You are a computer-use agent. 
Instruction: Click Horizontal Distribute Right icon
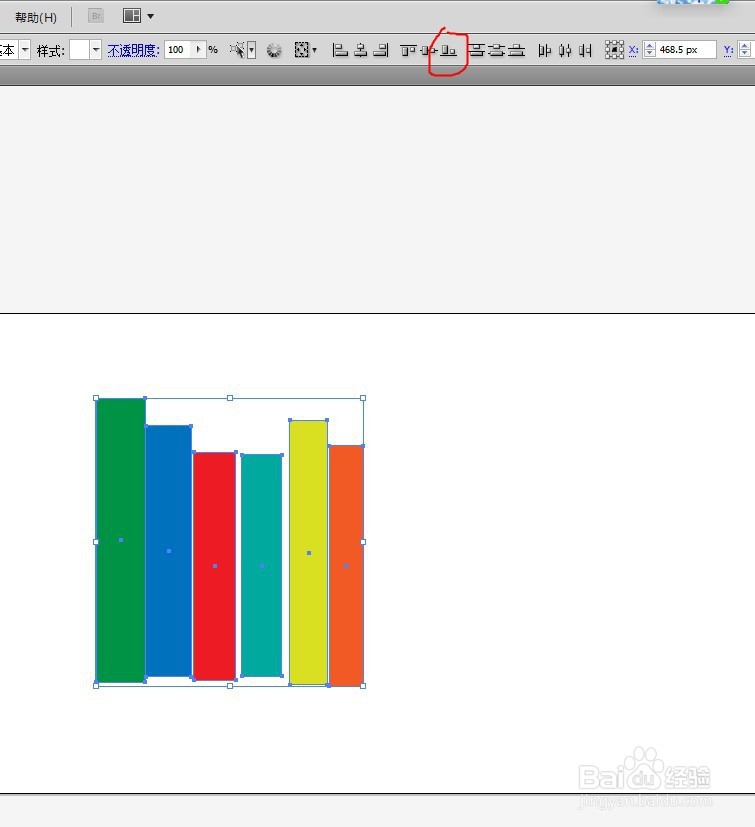coord(585,51)
